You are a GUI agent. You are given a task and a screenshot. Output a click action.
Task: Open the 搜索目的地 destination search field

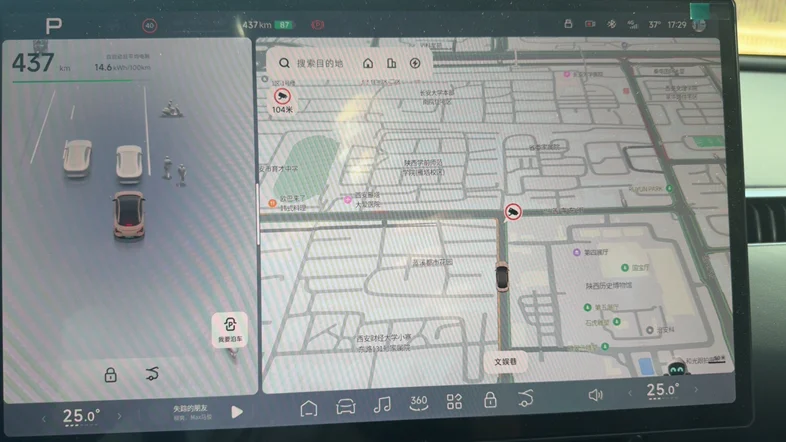click(x=320, y=63)
